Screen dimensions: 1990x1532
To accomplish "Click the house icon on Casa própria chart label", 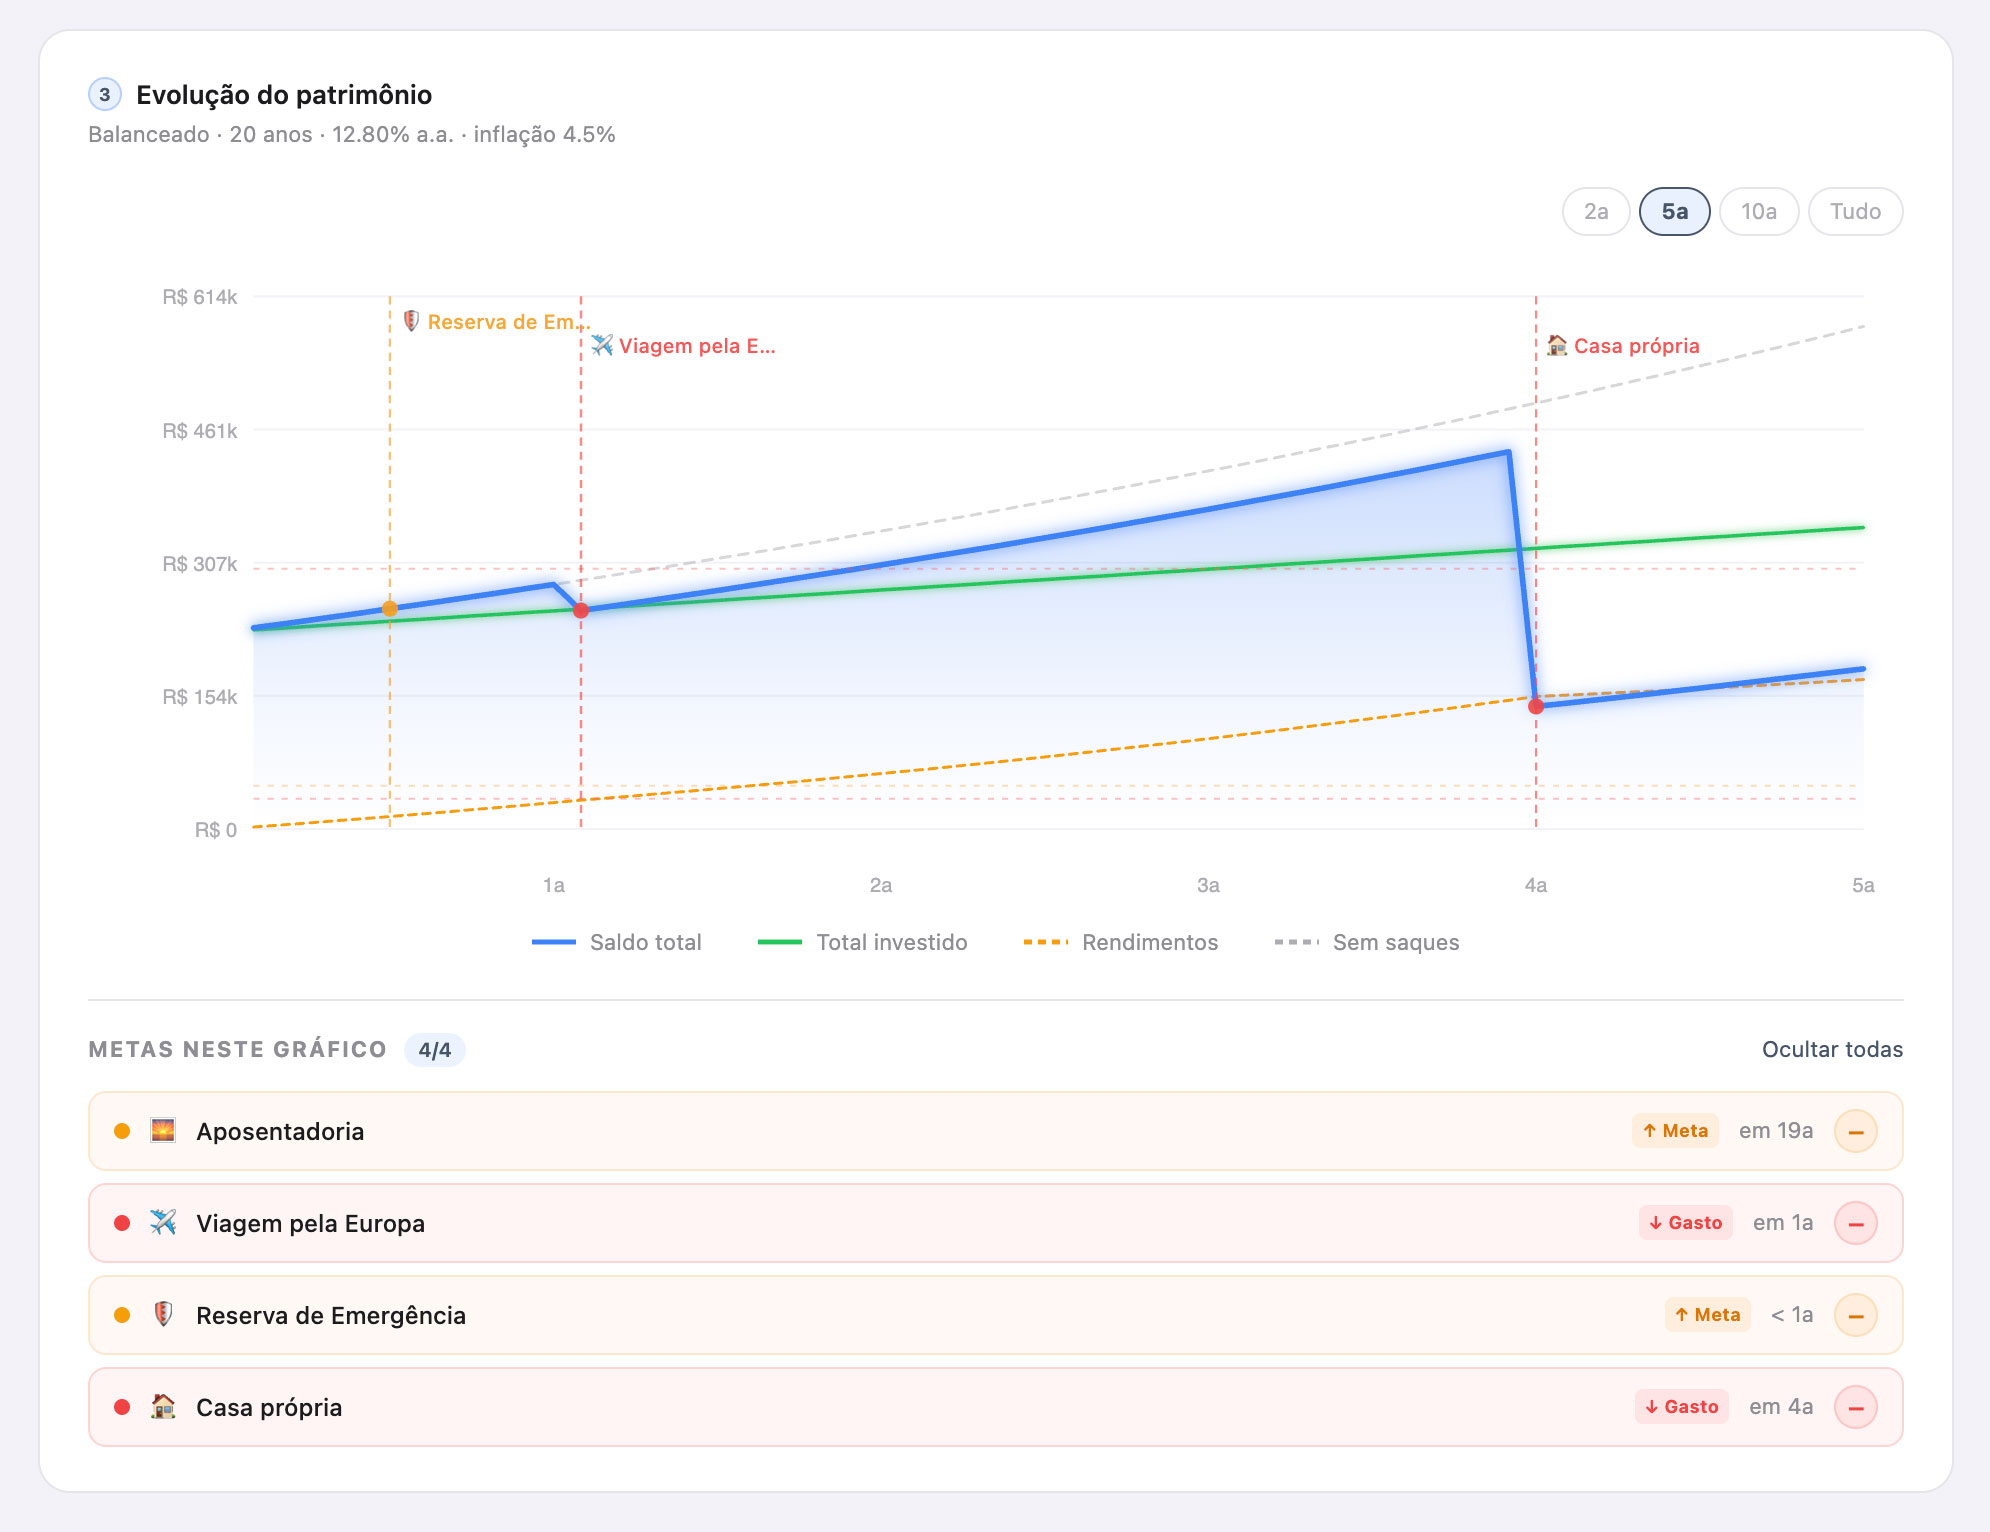I will tap(1557, 345).
